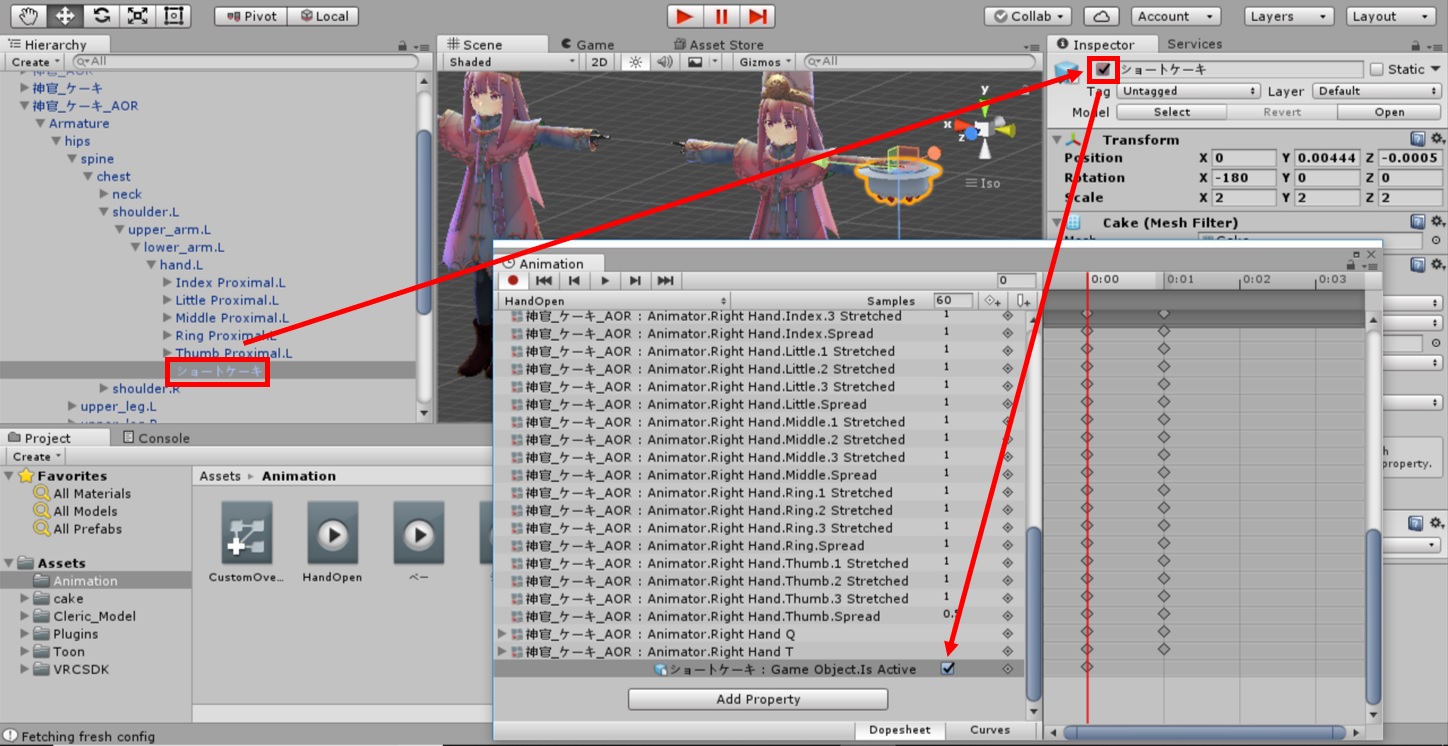
Task: Click the Pause button in top toolbar
Action: [720, 16]
